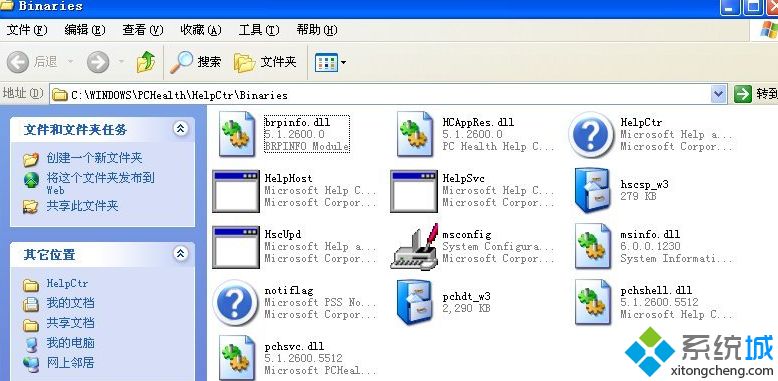Open 我的文档 link
The width and height of the screenshot is (778, 381).
click(x=70, y=303)
